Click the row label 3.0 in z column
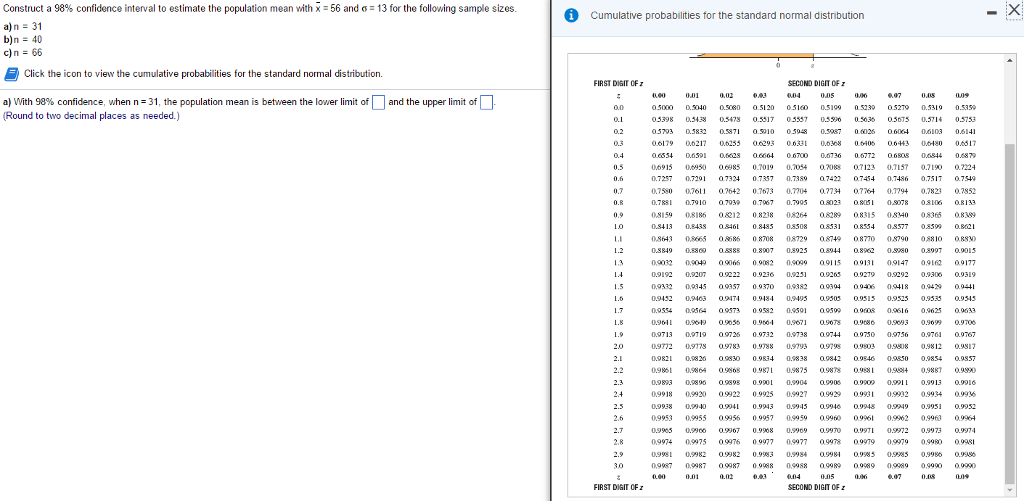 pyautogui.click(x=619, y=466)
